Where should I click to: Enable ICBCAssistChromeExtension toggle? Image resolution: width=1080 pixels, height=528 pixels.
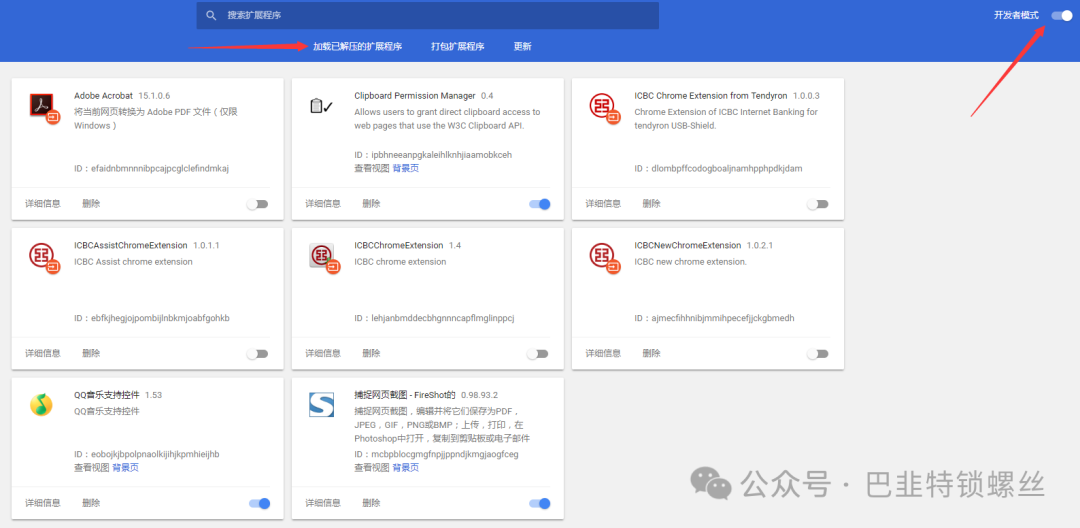coord(258,354)
